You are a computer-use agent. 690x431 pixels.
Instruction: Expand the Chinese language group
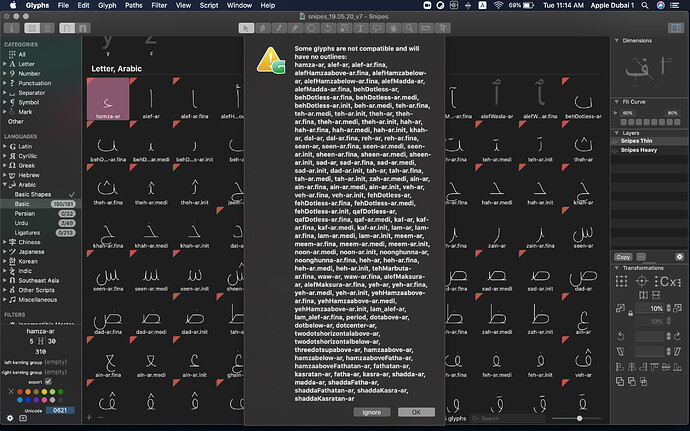pos(5,242)
